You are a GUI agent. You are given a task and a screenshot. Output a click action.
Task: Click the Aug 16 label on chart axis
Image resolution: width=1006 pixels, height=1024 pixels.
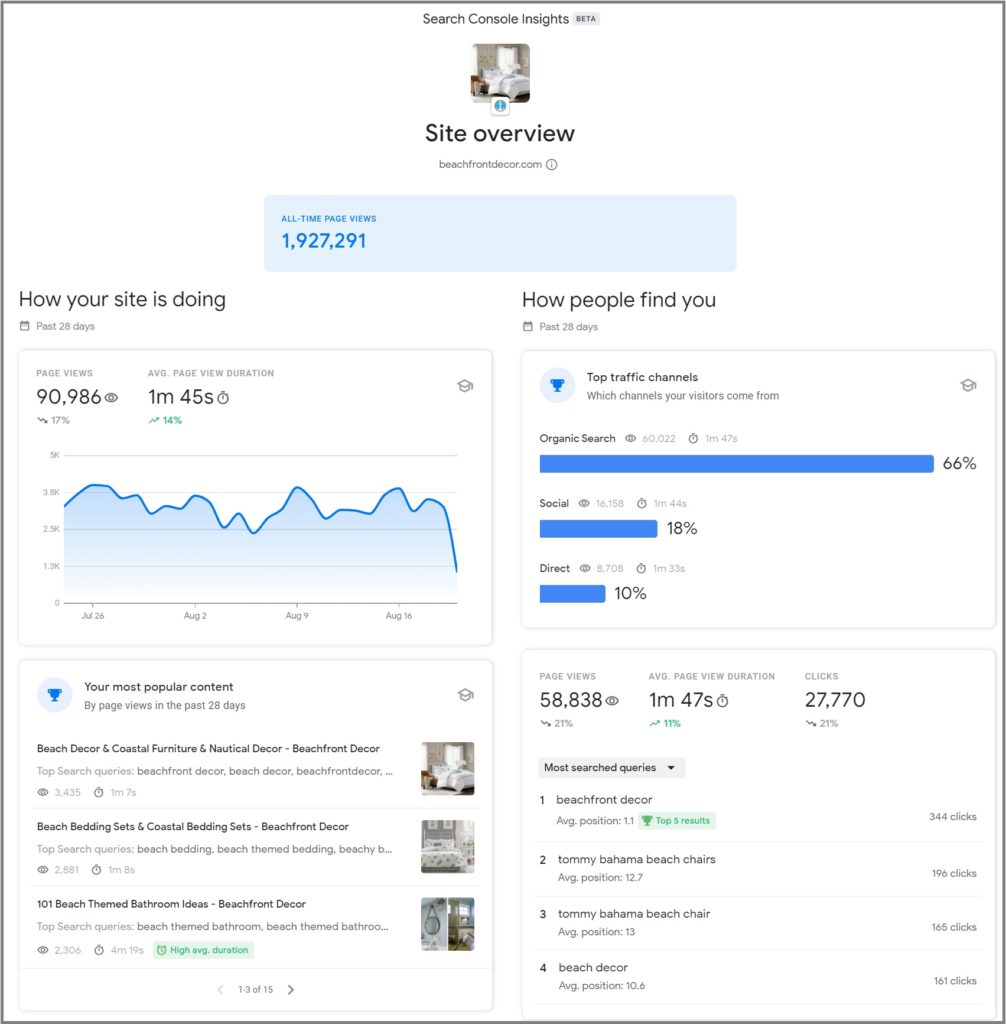(398, 616)
